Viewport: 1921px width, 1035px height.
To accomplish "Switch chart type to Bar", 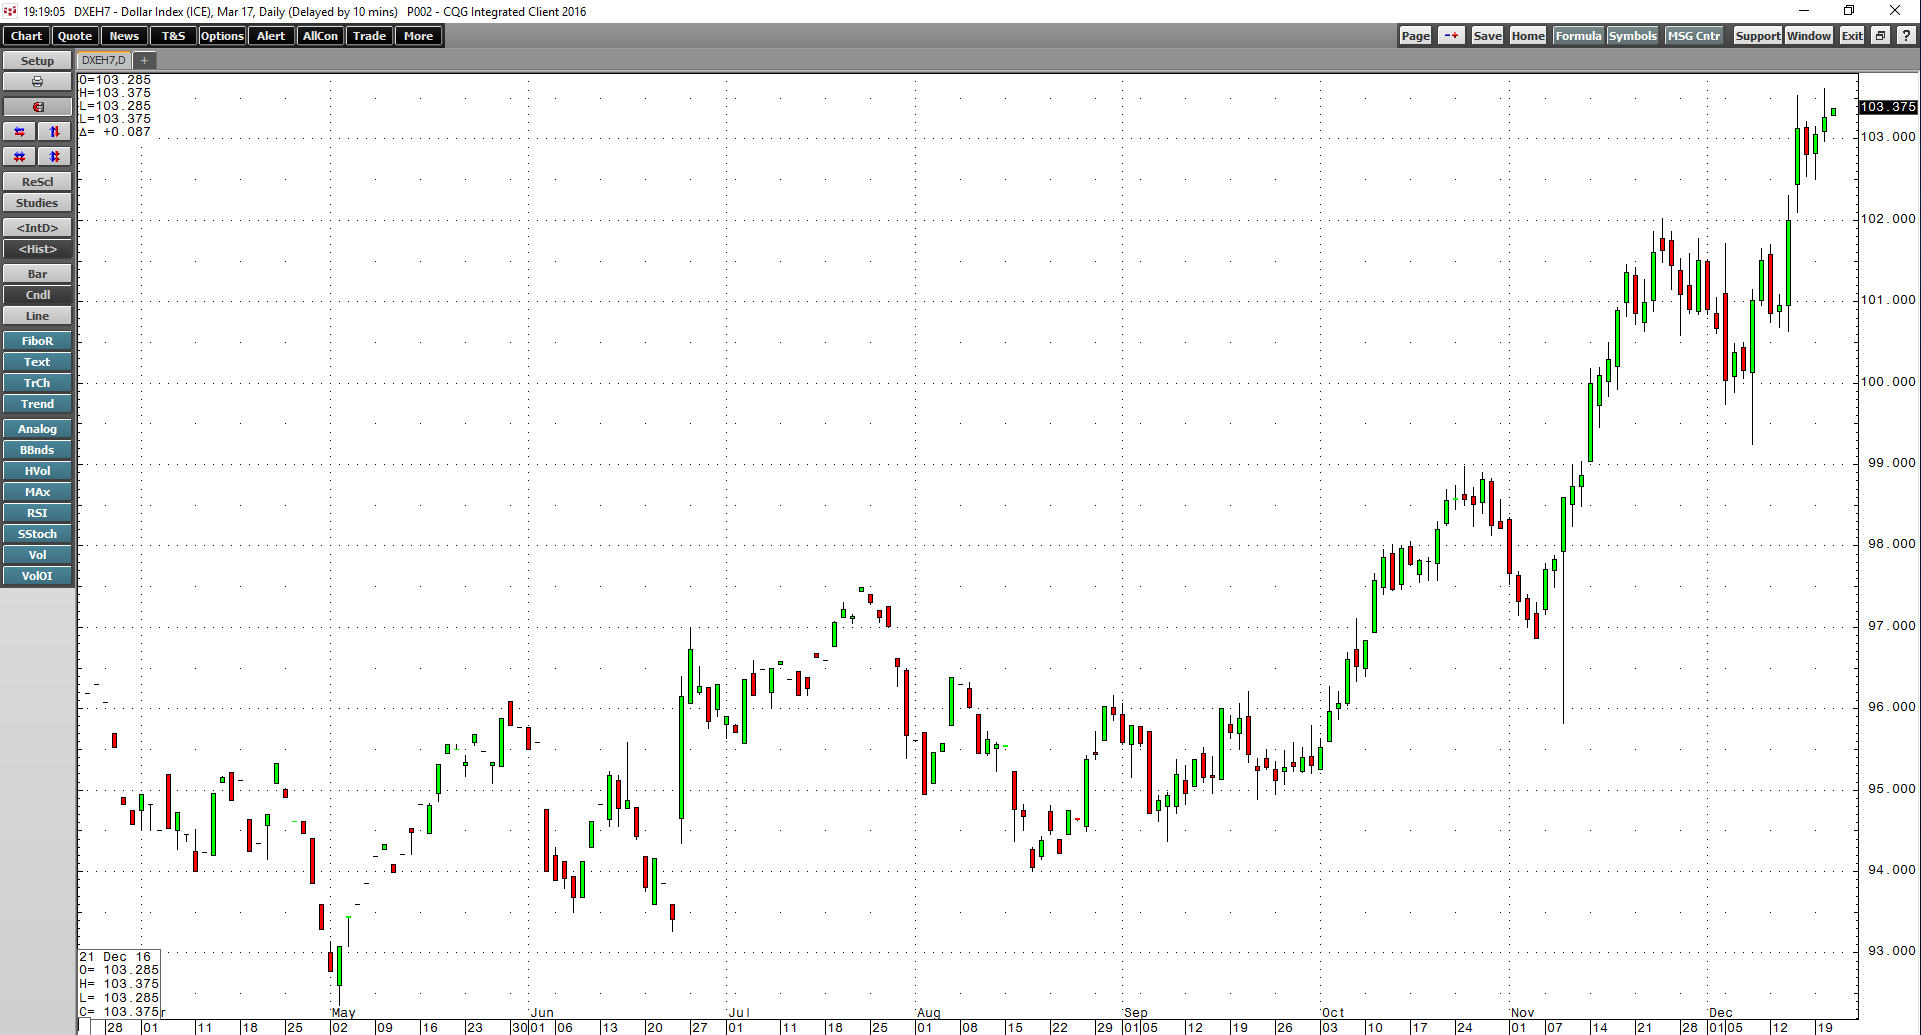I will point(37,274).
